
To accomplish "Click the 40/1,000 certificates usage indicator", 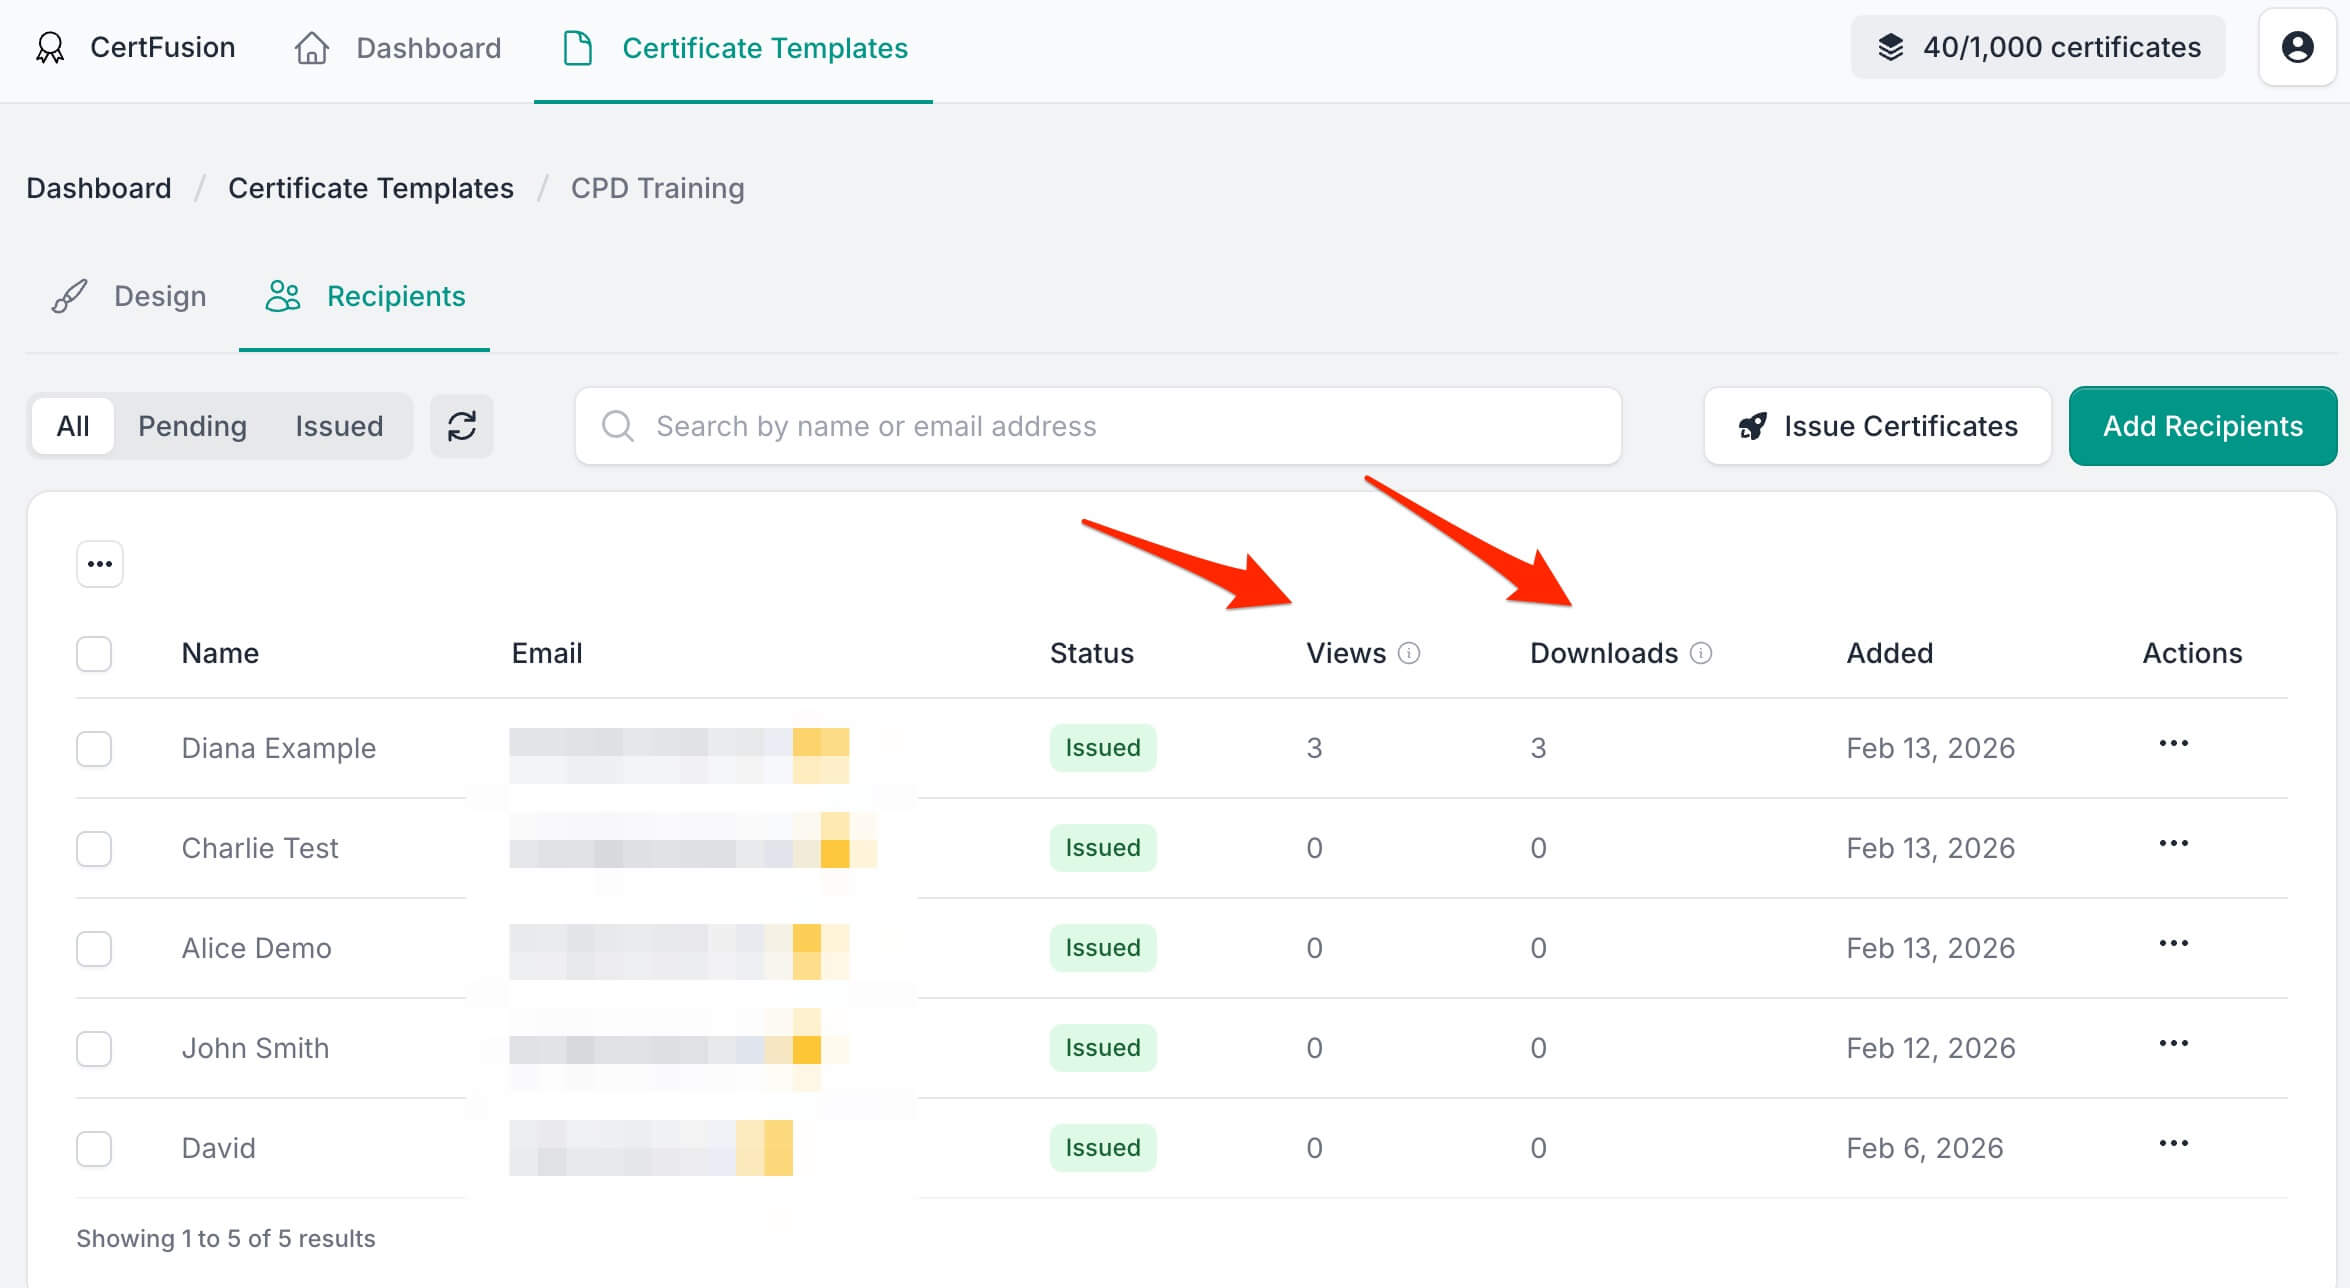I will tap(2037, 47).
